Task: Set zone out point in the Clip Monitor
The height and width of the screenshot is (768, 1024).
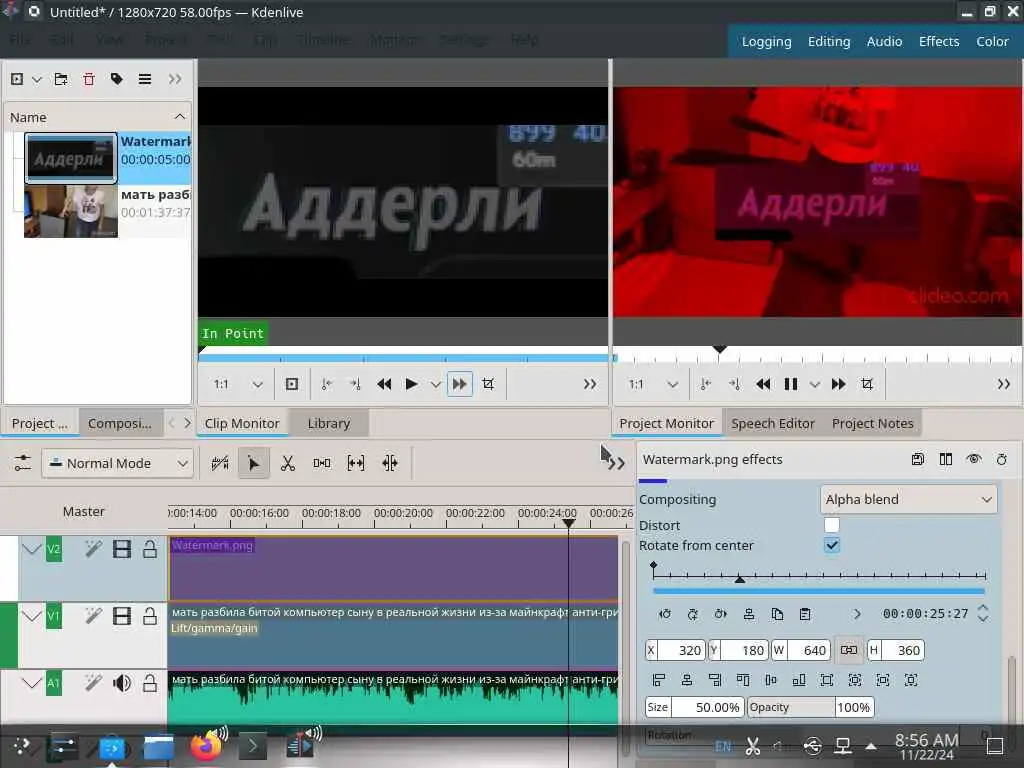Action: (x=355, y=384)
